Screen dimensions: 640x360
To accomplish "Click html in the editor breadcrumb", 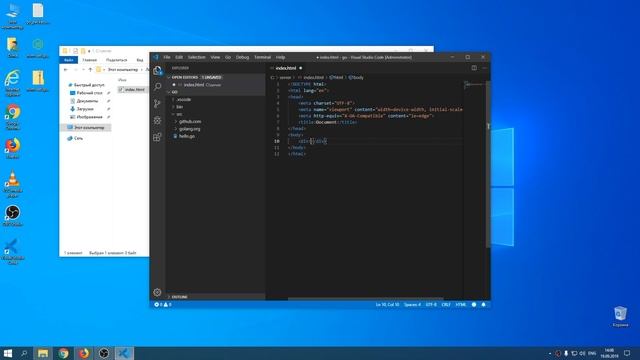I will 336,77.
